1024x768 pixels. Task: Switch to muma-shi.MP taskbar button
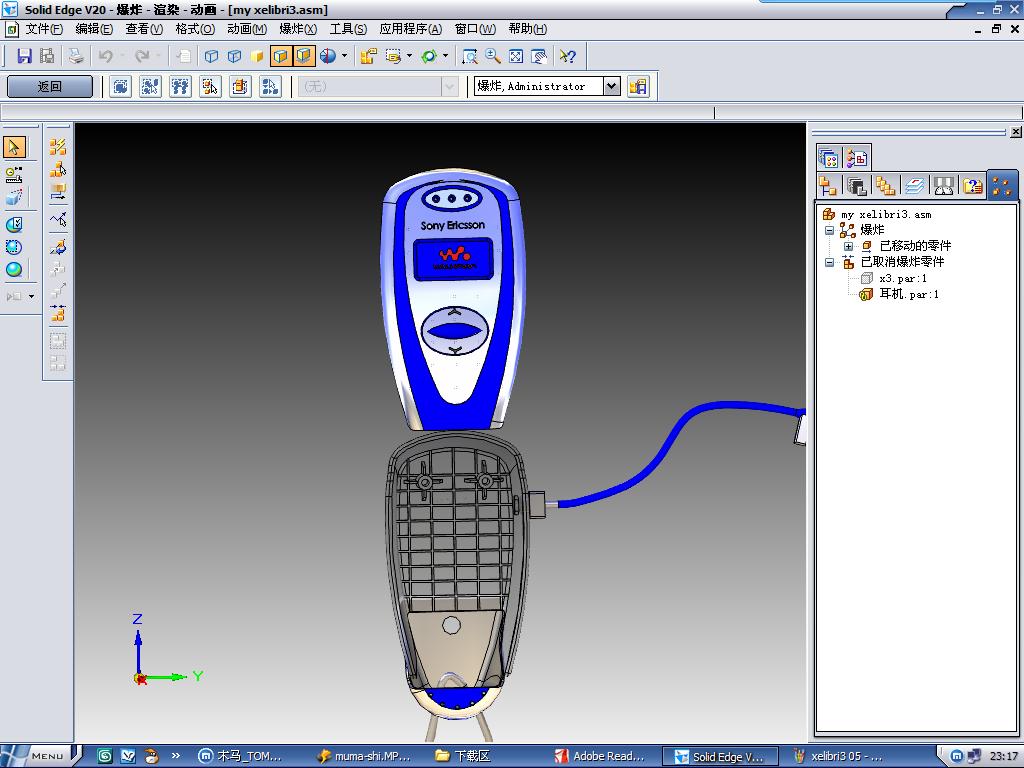click(364, 756)
